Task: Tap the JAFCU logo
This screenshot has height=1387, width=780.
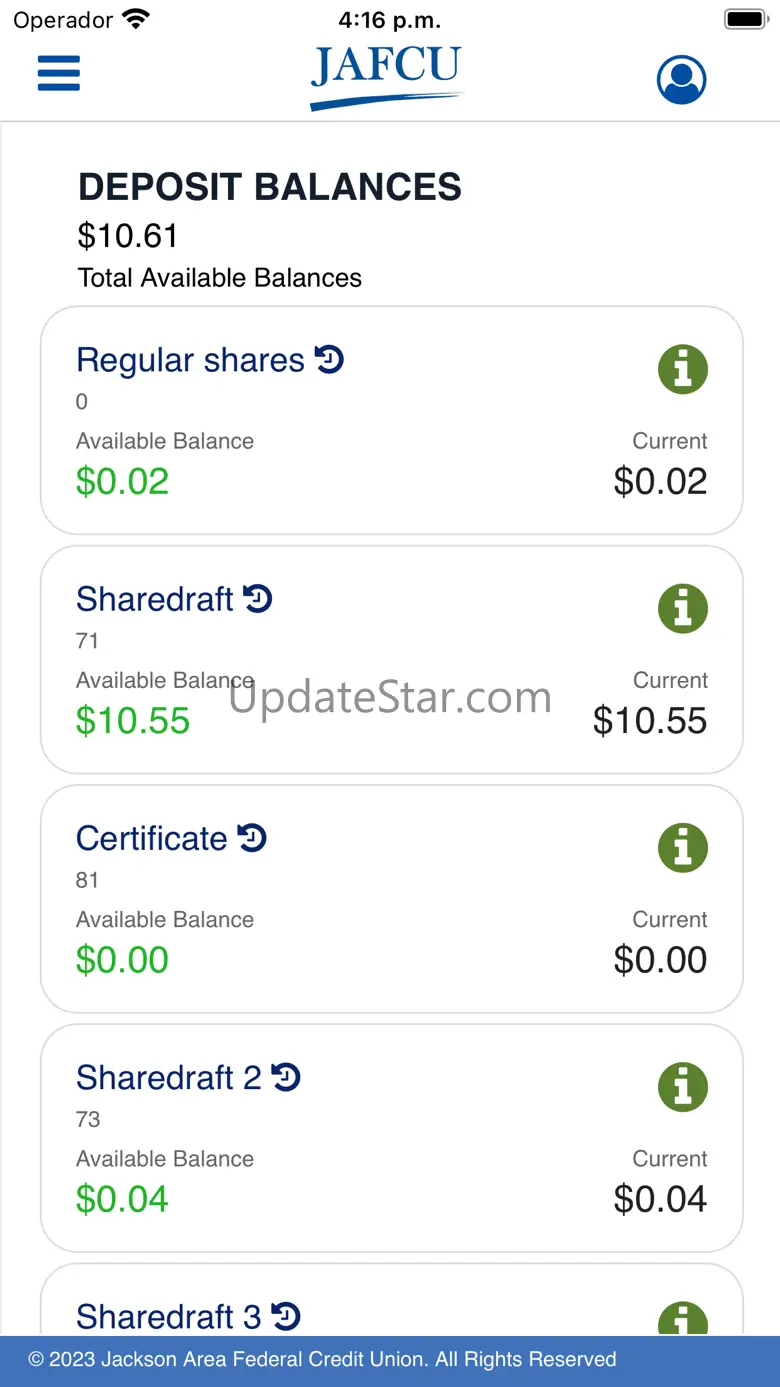Action: click(386, 75)
